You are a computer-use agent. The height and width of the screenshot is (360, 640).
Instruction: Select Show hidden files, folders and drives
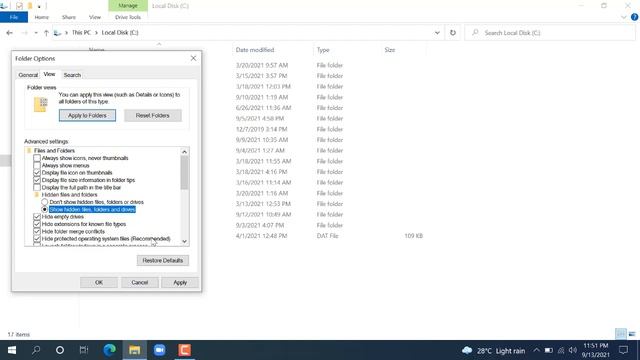44,209
